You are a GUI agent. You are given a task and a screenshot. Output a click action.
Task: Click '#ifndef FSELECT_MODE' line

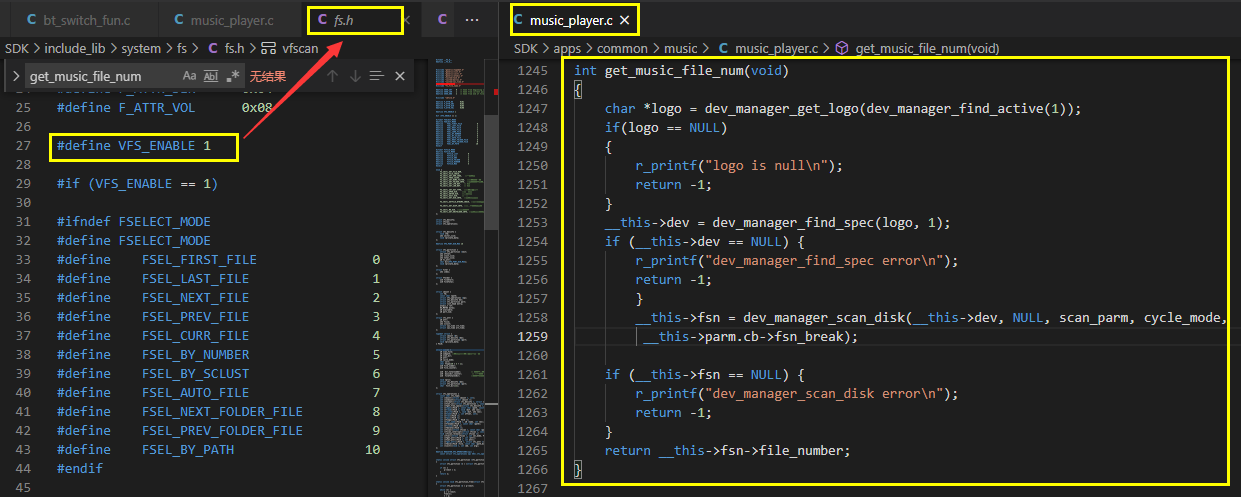click(134, 222)
